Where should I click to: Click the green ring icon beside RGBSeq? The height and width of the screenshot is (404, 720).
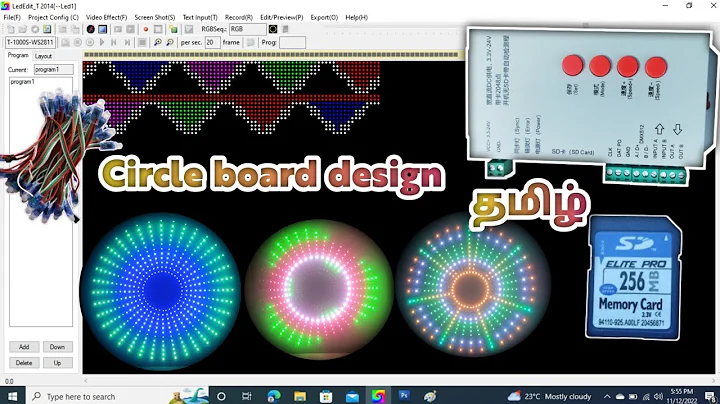[273, 29]
